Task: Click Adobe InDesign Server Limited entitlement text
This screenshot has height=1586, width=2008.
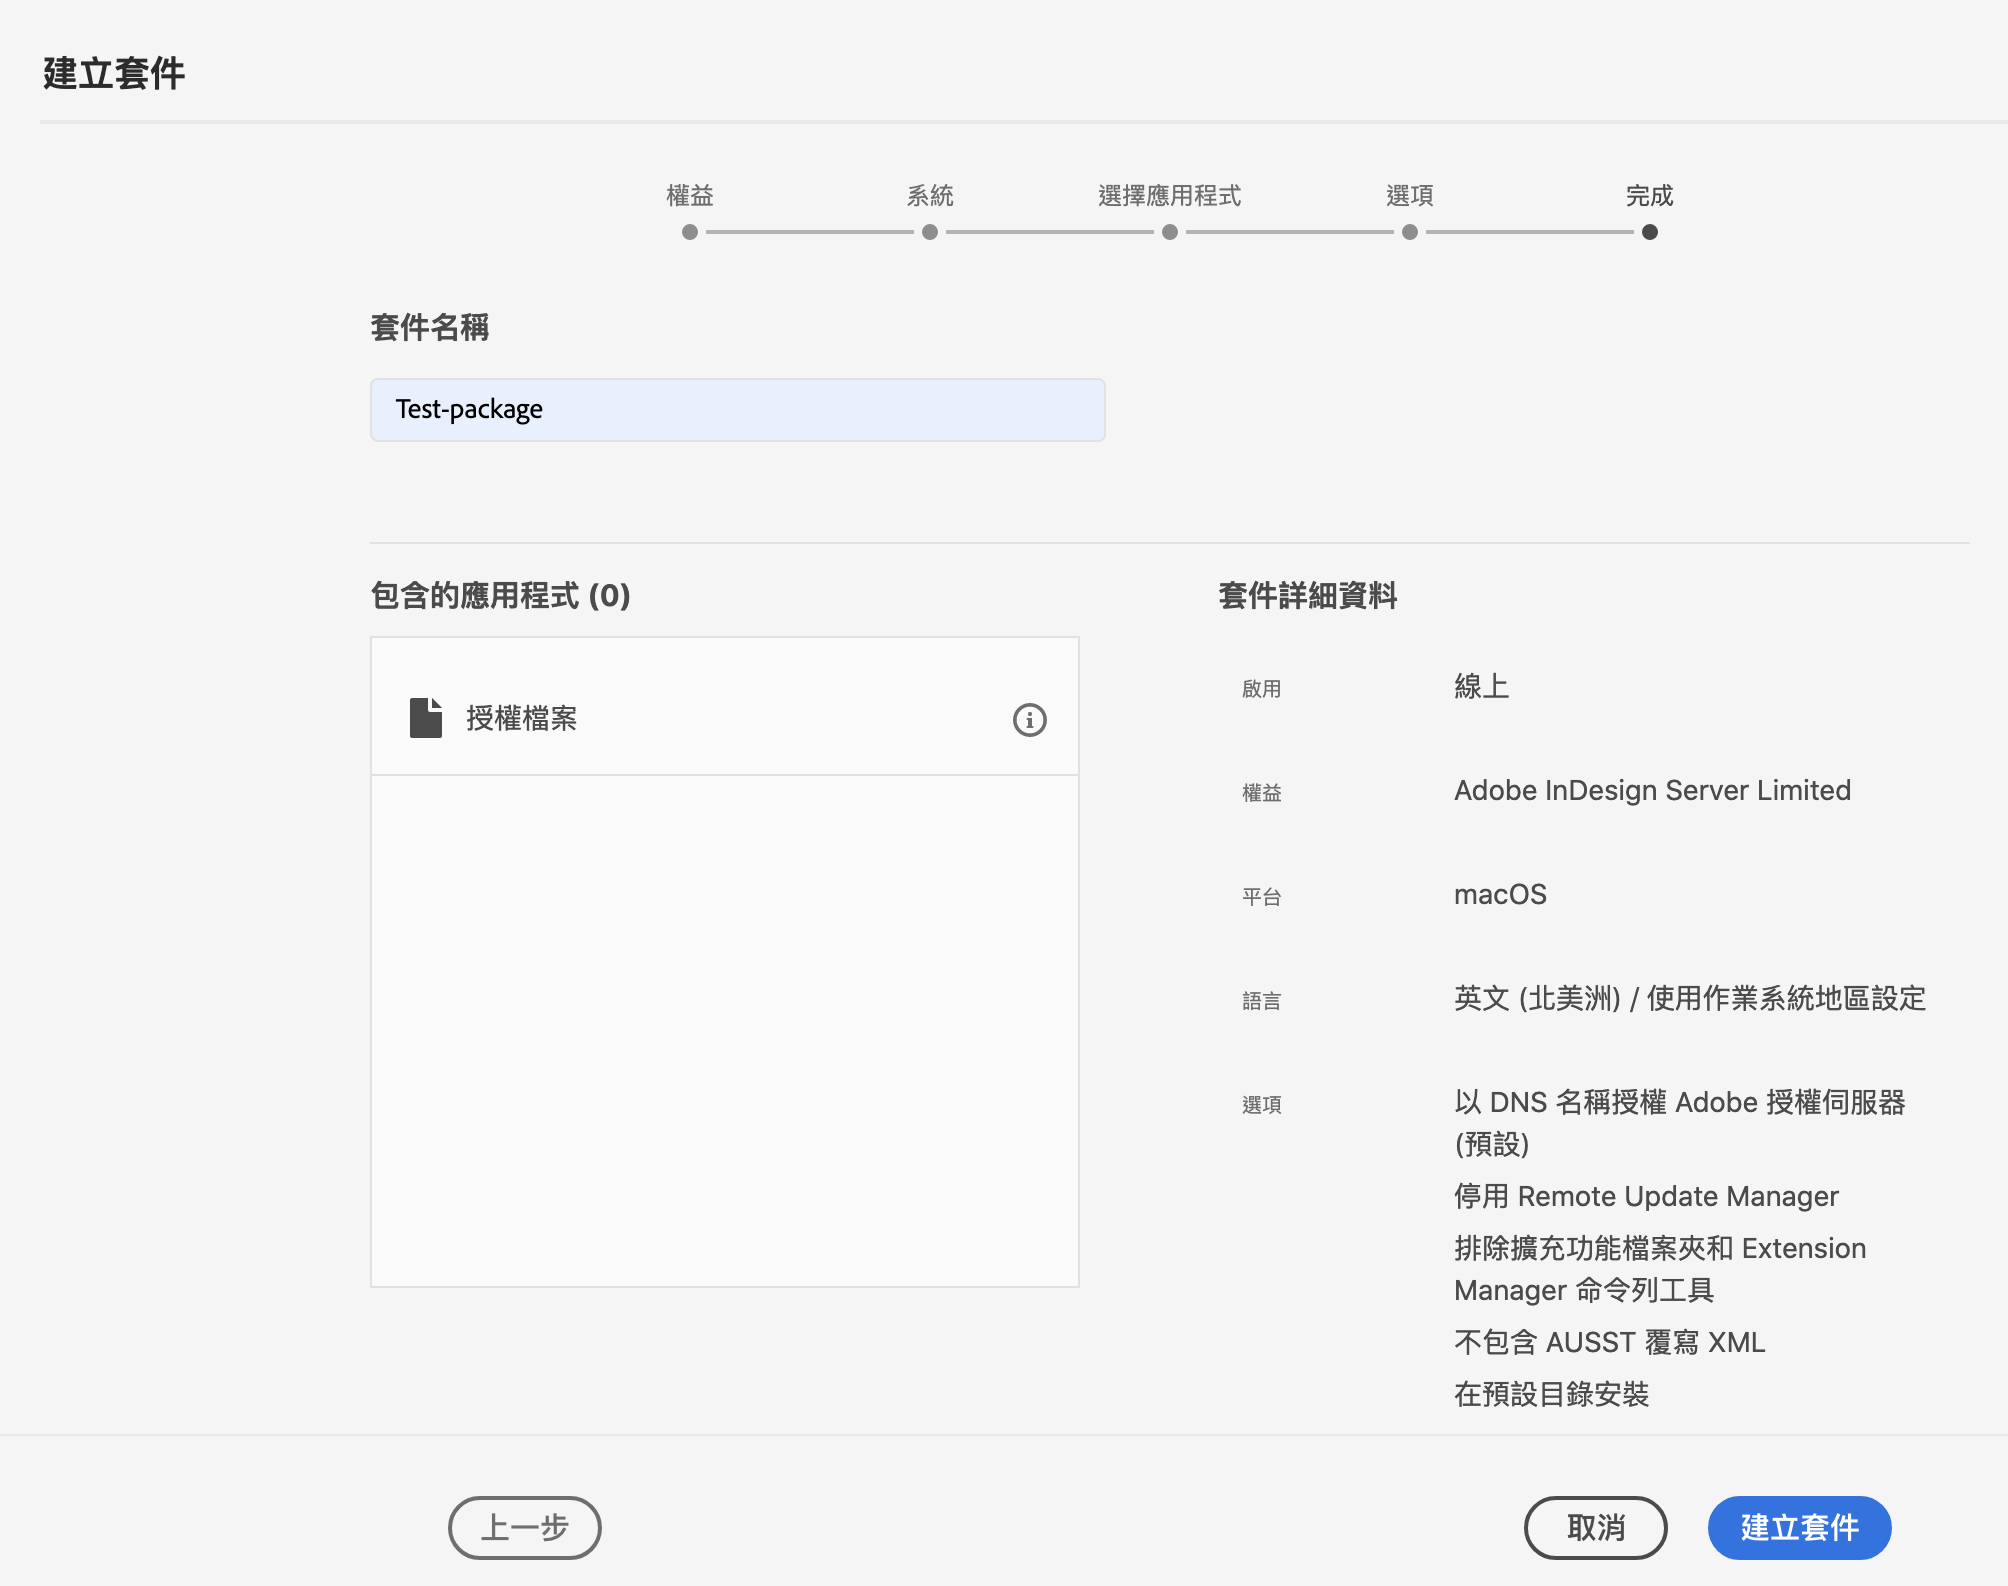Action: [x=1652, y=791]
